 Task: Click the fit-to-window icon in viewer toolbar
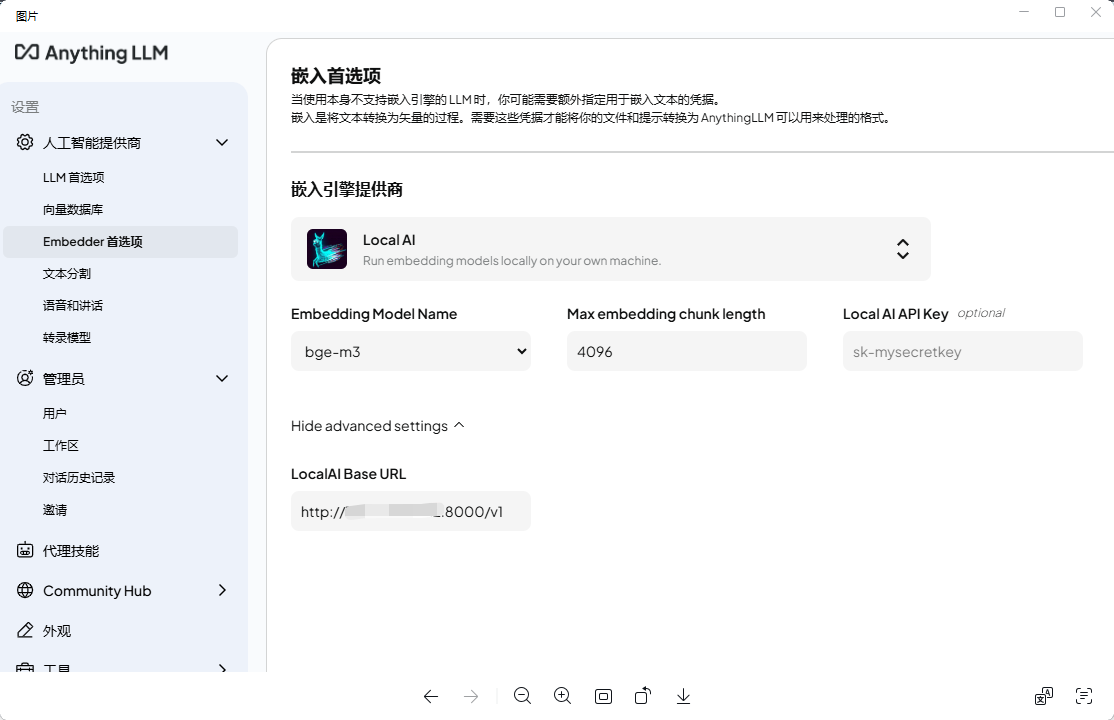pos(603,697)
